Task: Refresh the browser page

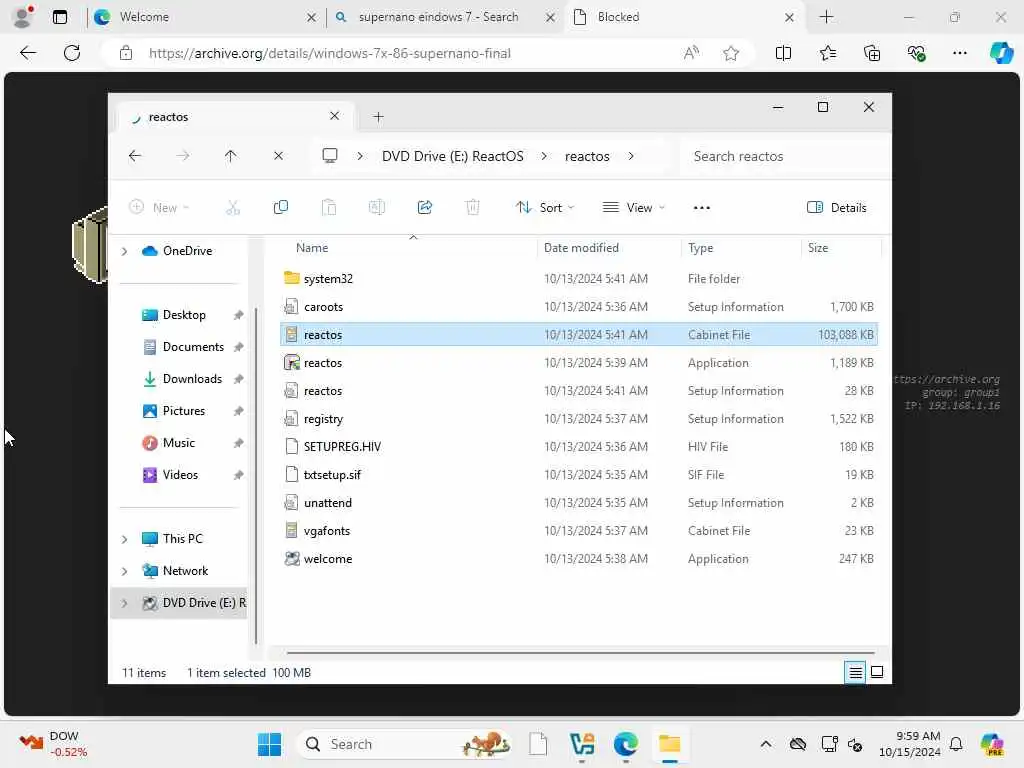Action: pos(72,53)
